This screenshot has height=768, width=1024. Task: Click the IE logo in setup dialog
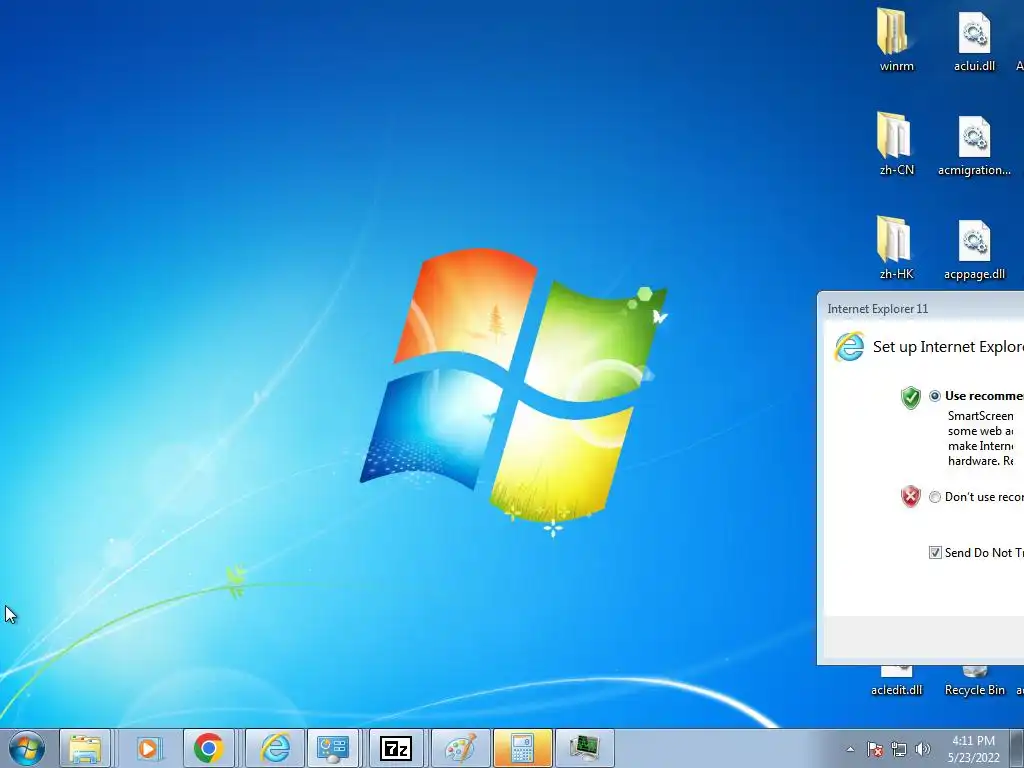pos(850,347)
